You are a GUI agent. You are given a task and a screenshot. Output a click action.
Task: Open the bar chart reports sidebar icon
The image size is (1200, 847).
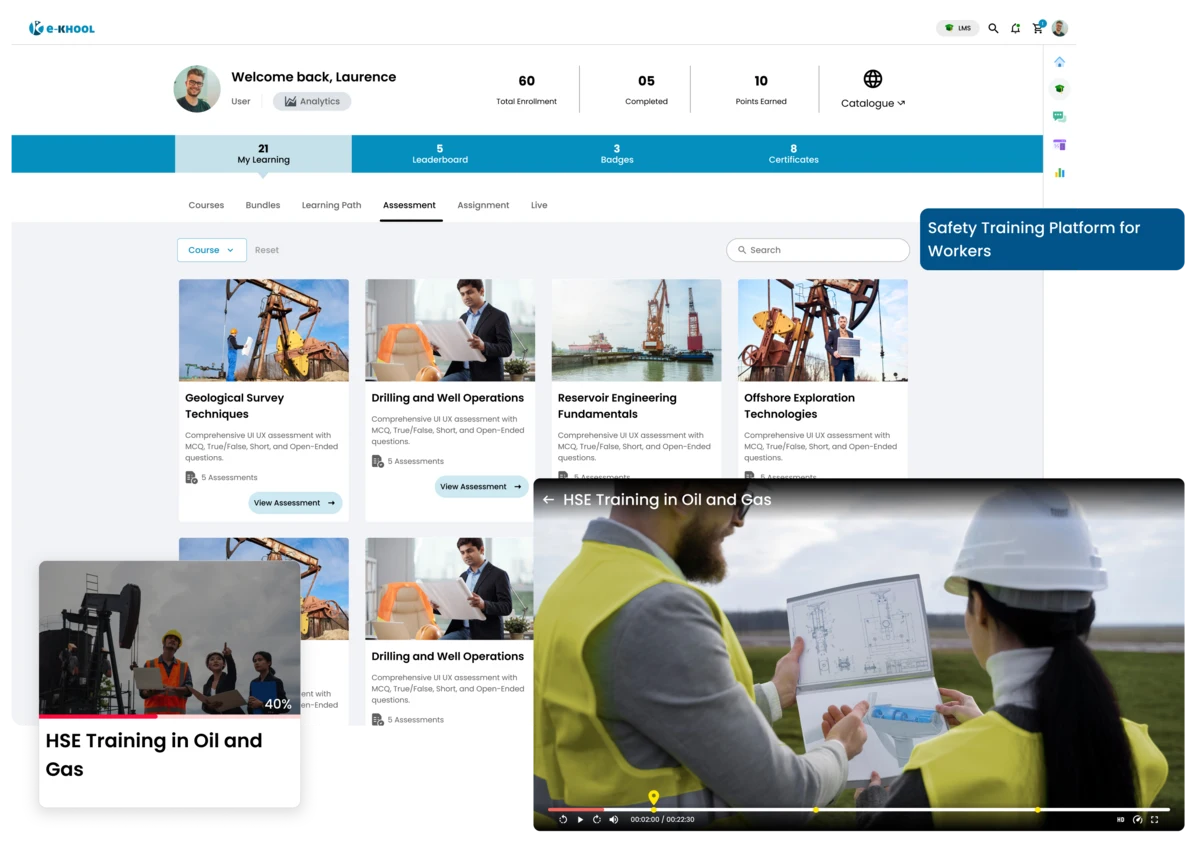tap(1059, 172)
